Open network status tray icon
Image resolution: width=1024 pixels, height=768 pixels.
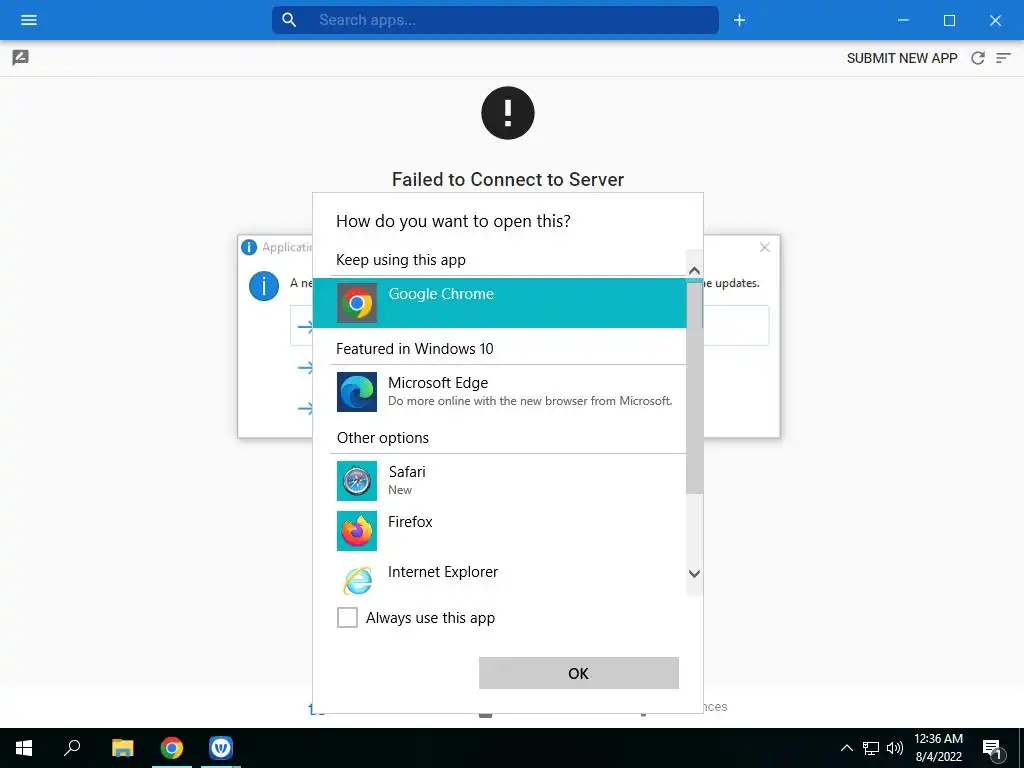871,748
